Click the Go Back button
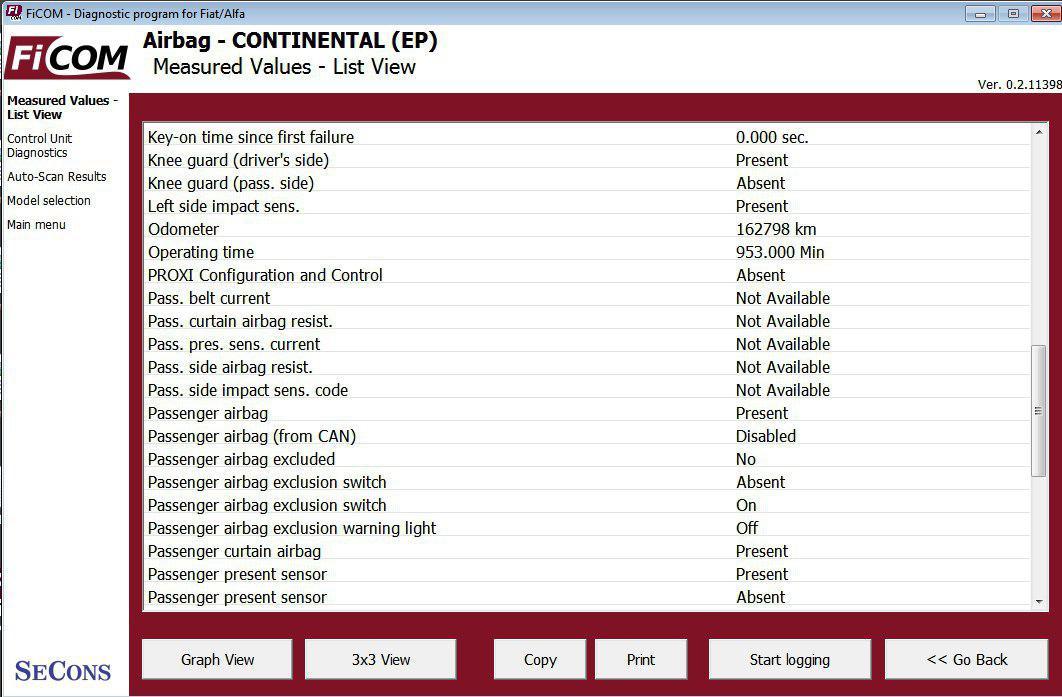1062x697 pixels. [967, 659]
